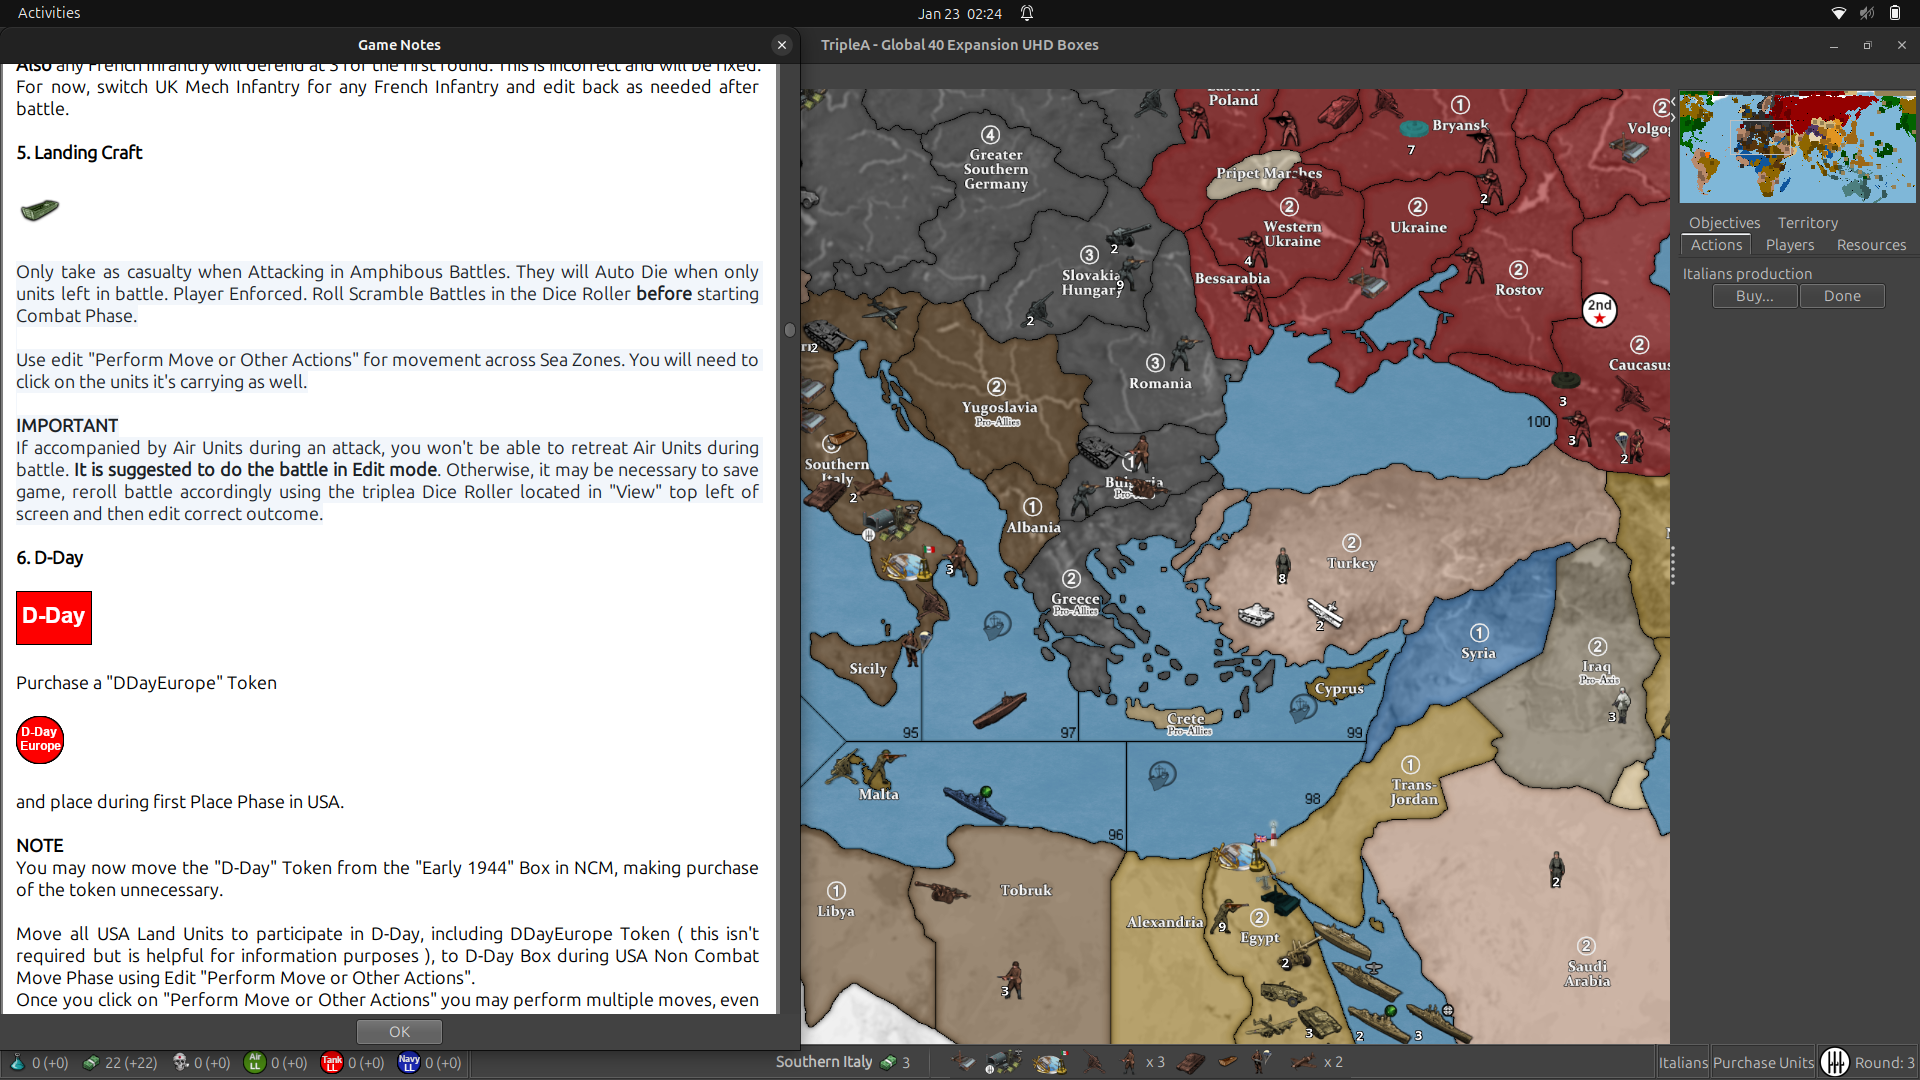
Task: Click the 2nd Soviet capital marker on map
Action: 1599,310
